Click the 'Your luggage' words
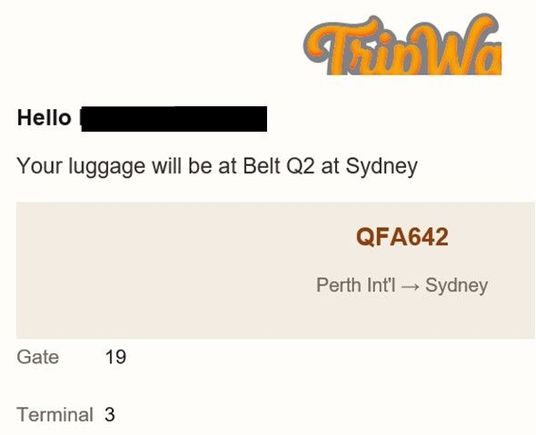 point(81,167)
